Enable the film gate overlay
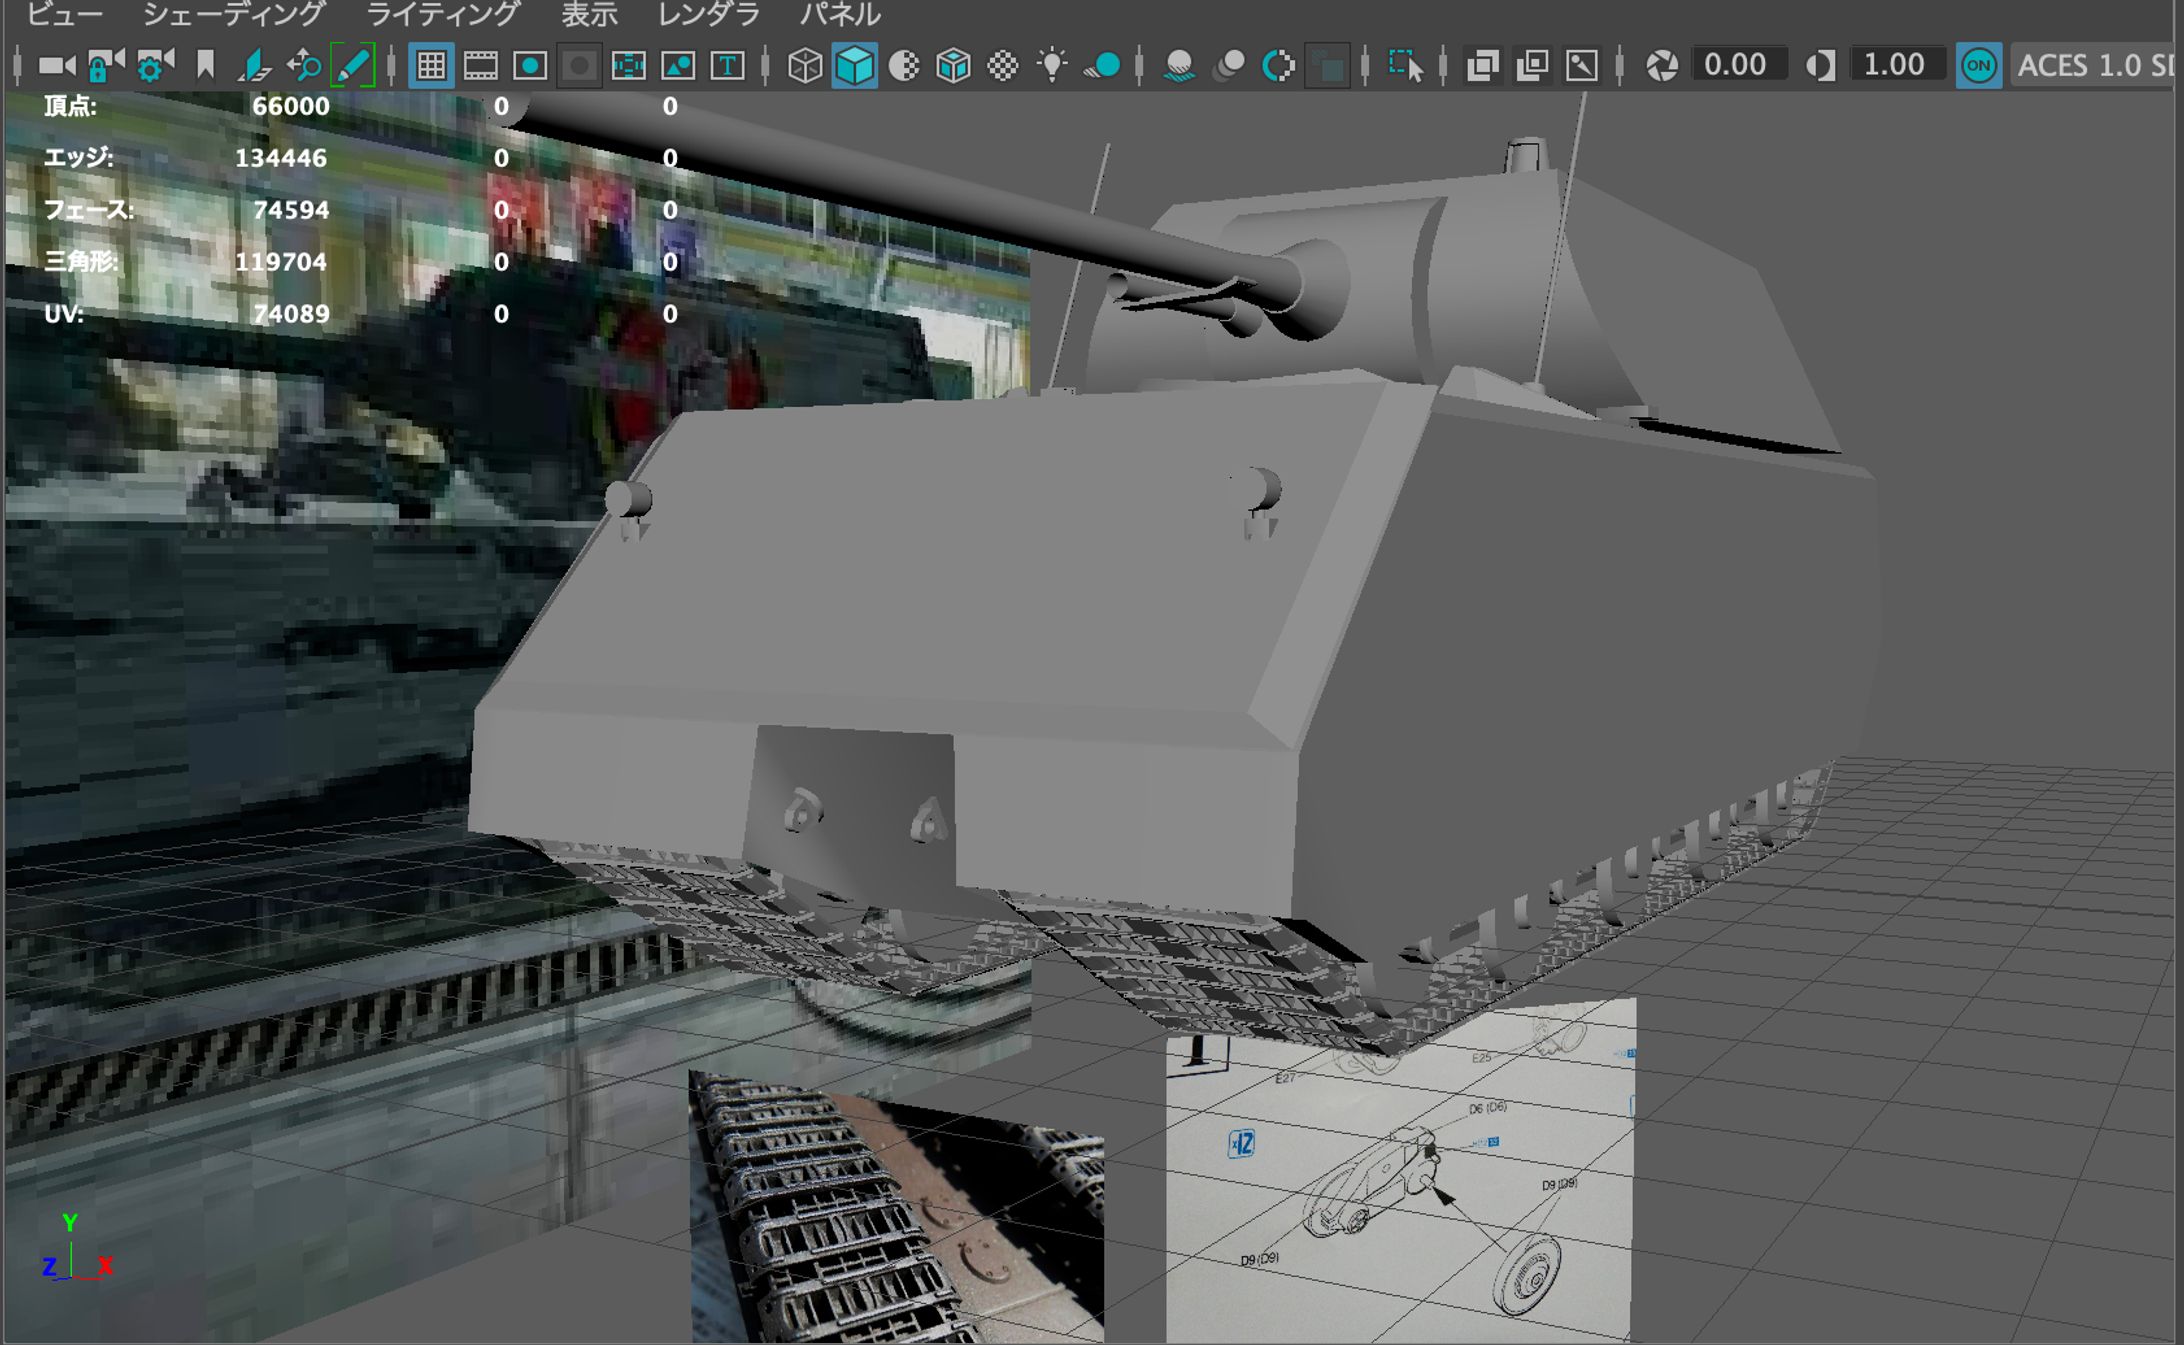The image size is (2184, 1345). 481,66
